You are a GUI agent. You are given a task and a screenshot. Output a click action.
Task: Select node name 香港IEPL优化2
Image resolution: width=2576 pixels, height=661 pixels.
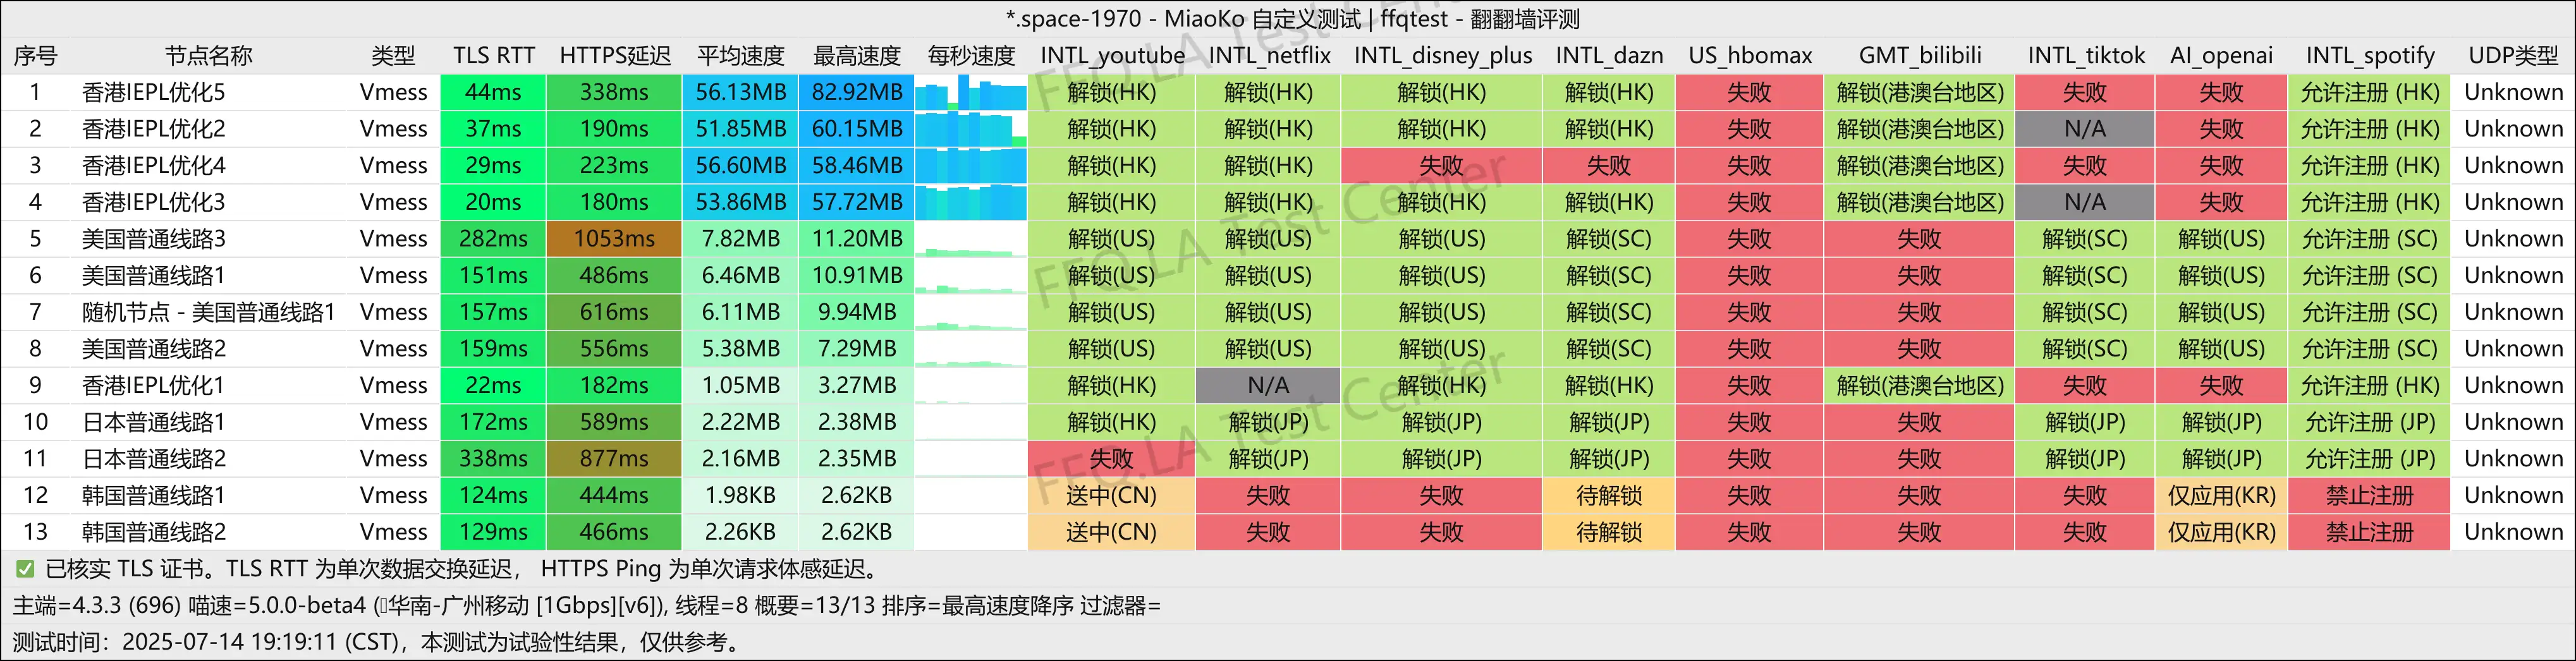pos(153,129)
